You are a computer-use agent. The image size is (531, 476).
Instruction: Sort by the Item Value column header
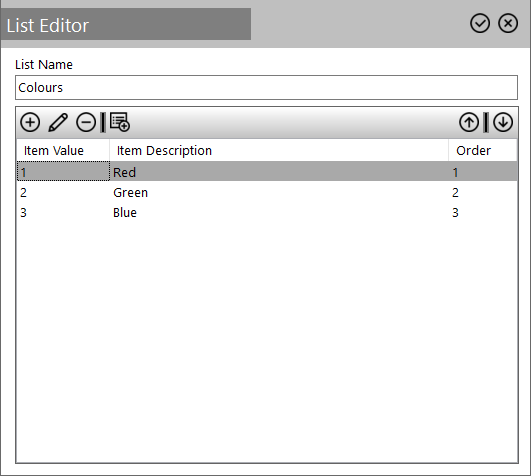tap(63, 150)
